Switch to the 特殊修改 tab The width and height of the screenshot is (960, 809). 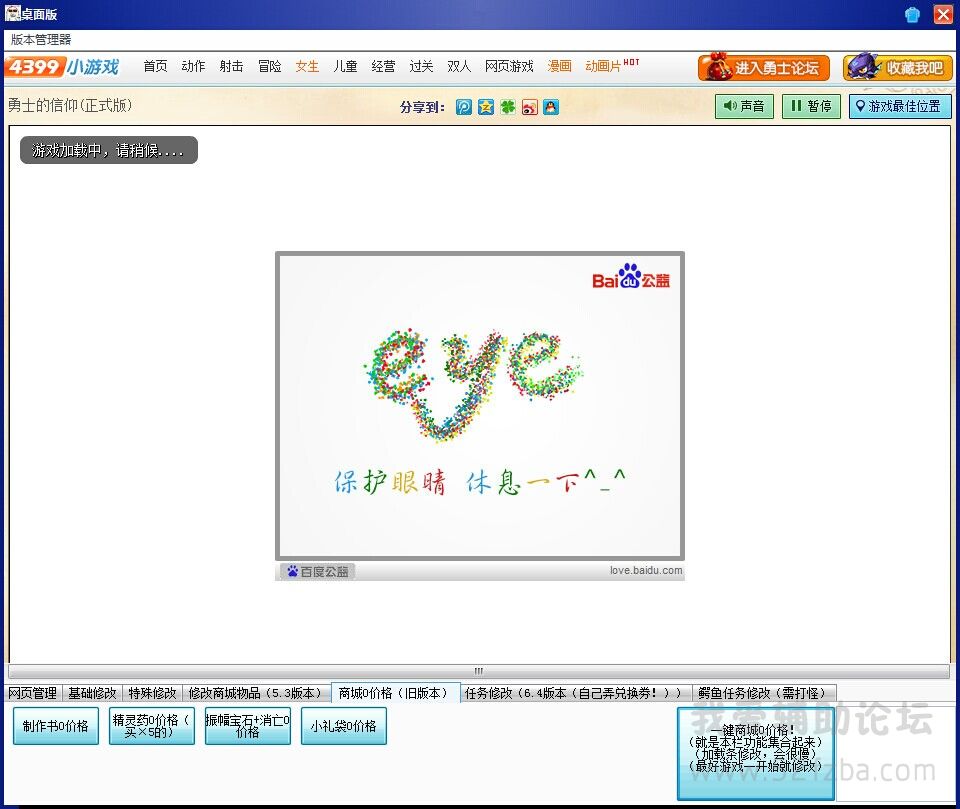152,693
